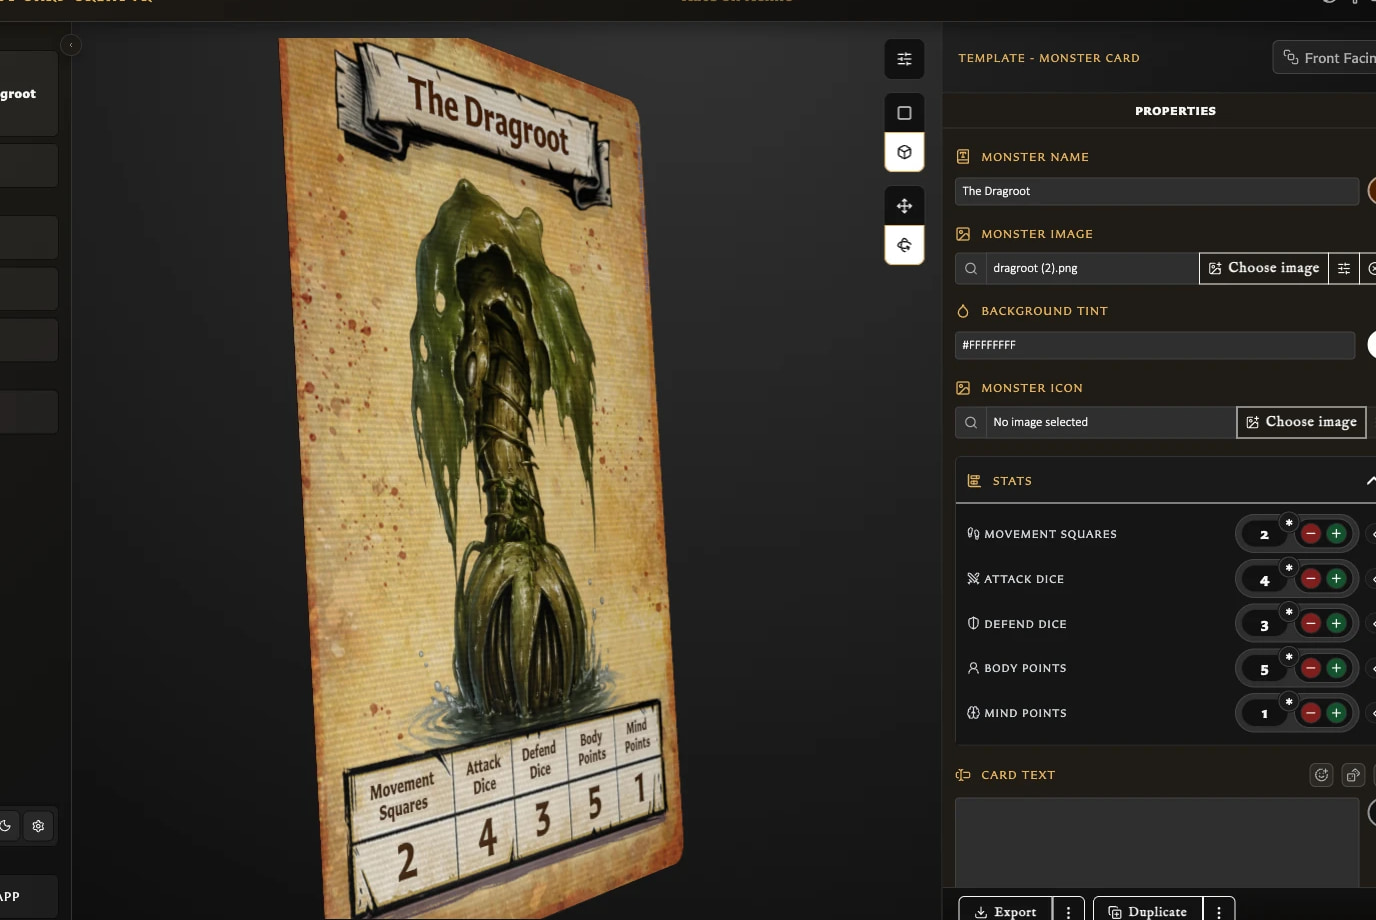Select the rotate card tool
This screenshot has width=1376, height=920.
(904, 245)
